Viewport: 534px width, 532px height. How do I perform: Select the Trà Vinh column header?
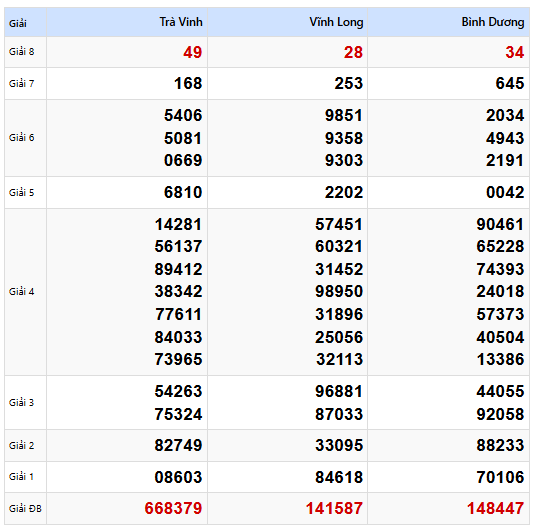(181, 22)
